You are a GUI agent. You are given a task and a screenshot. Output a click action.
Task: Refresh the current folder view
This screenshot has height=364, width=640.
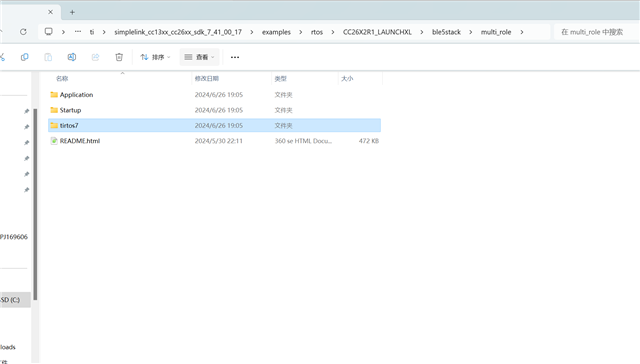23,32
